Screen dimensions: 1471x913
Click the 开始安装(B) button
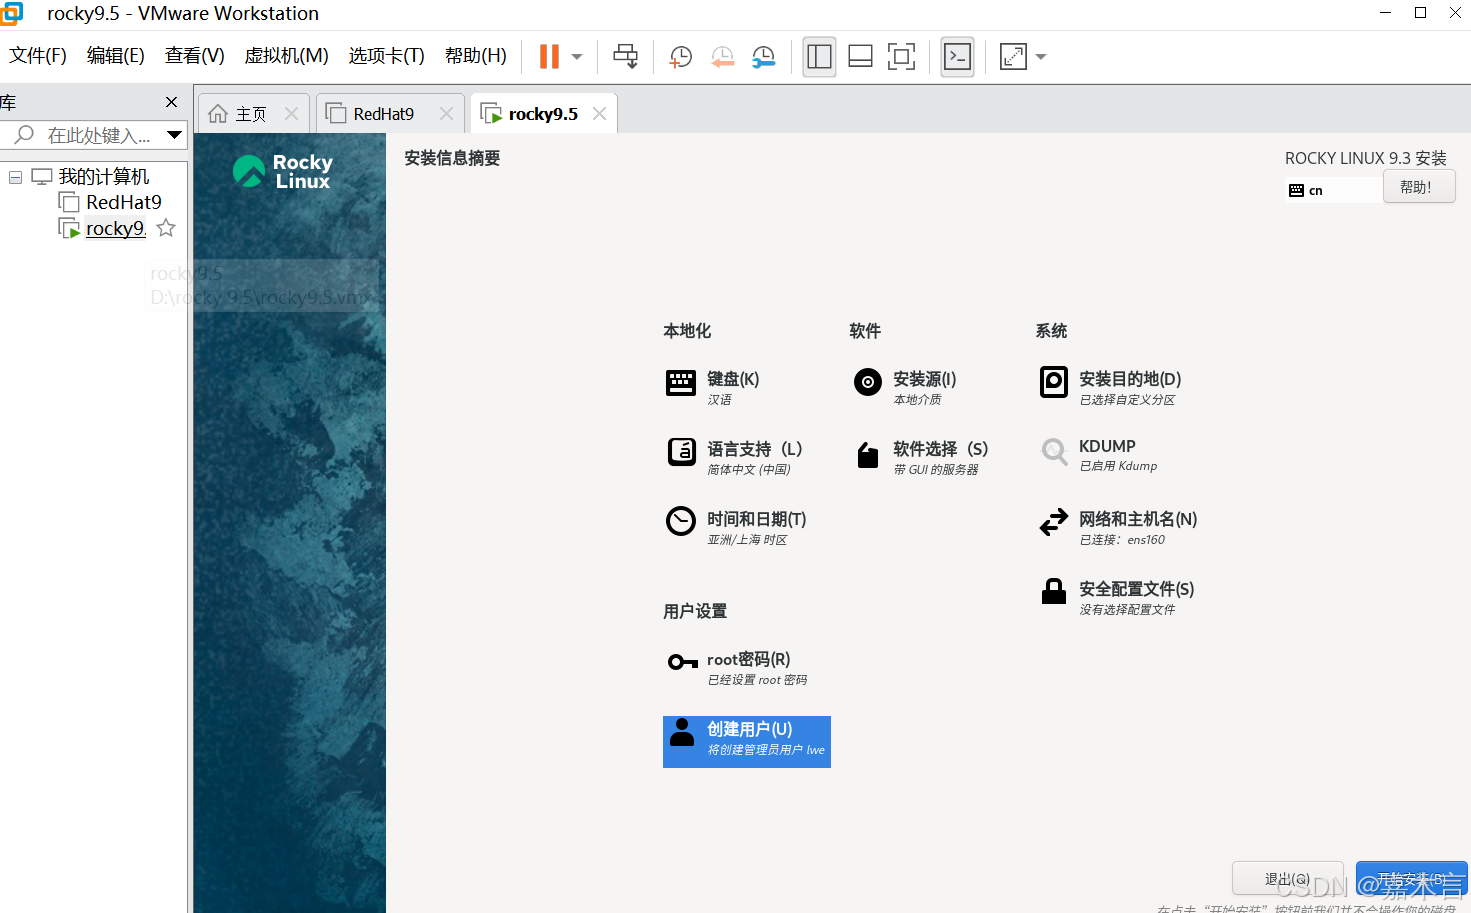(1412, 879)
